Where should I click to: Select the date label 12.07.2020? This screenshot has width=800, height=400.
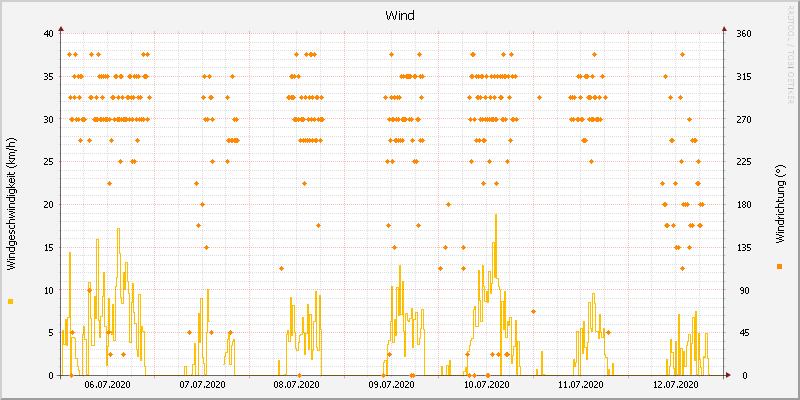675,384
